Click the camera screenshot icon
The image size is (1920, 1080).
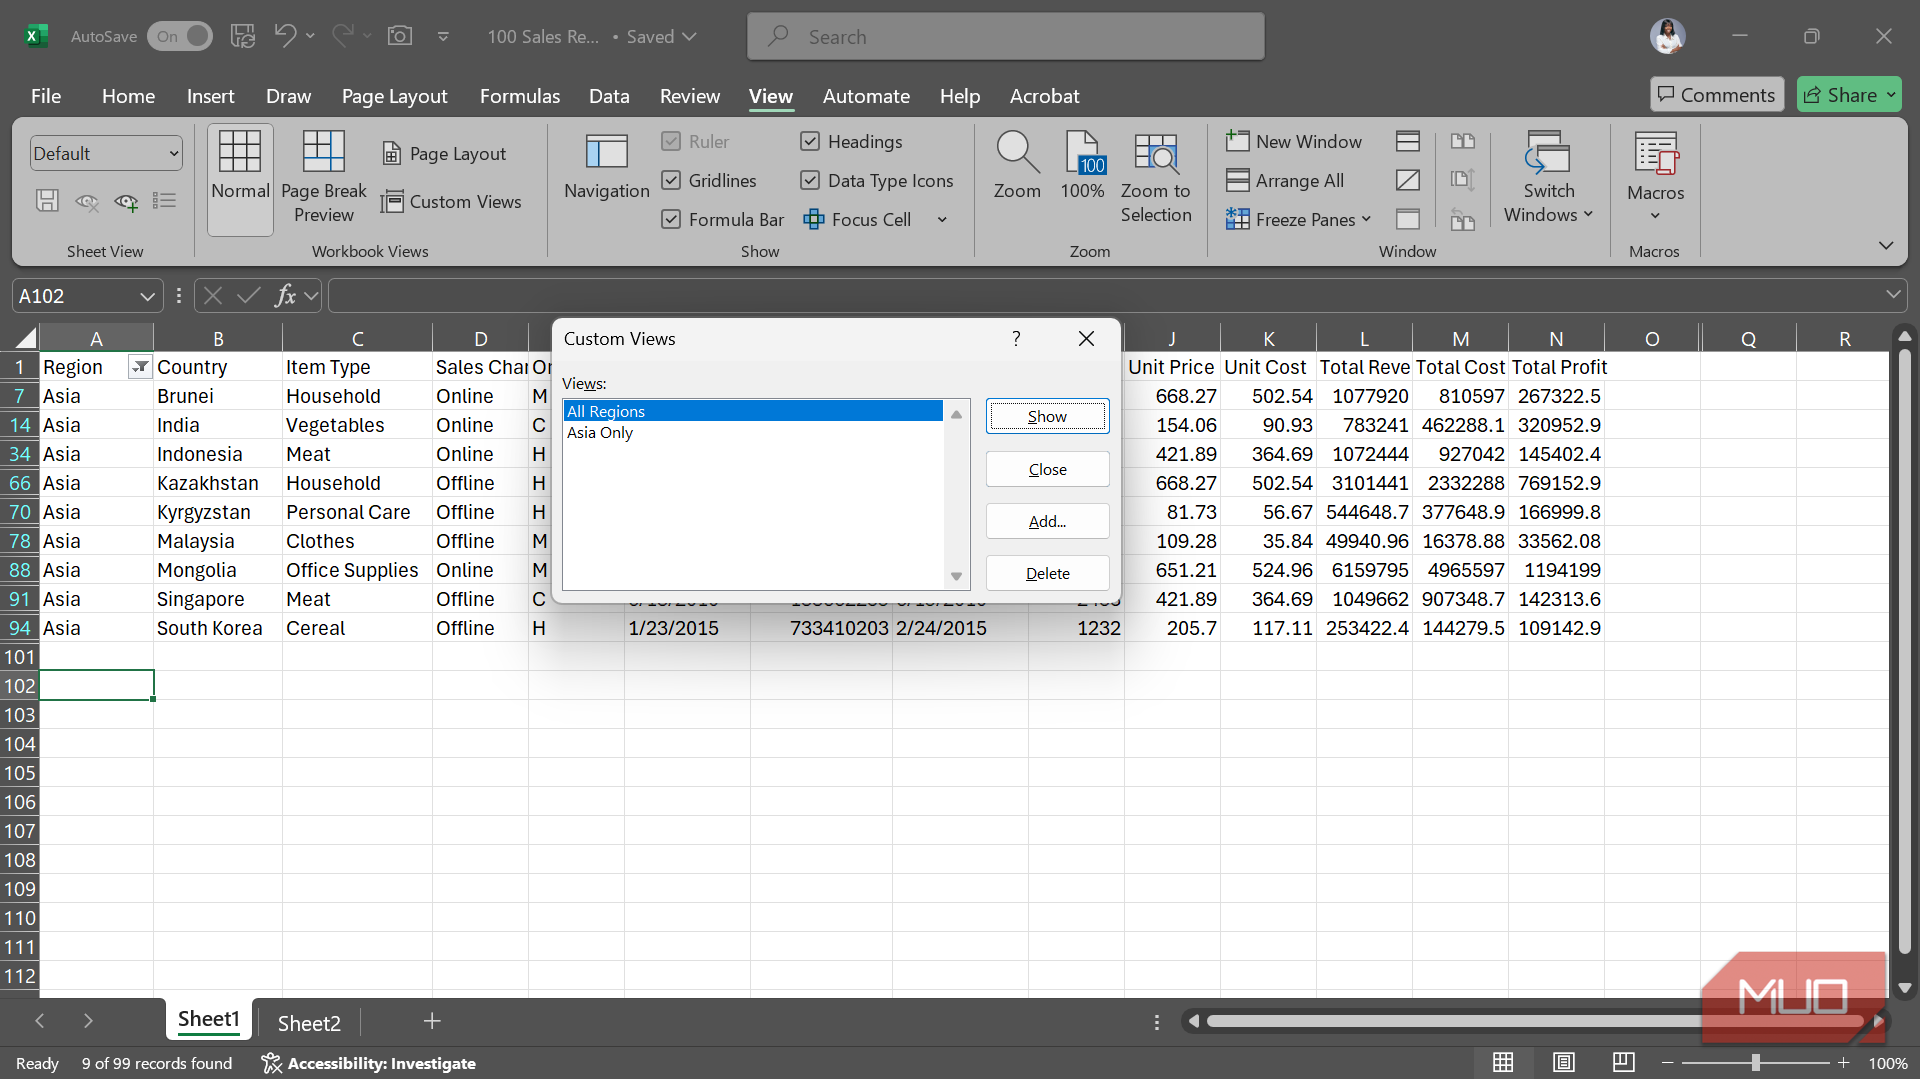(x=400, y=37)
